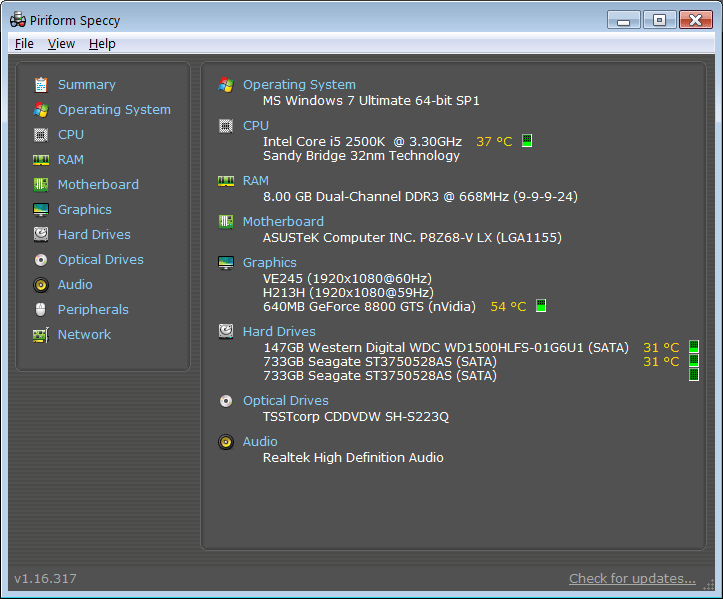
Task: Open the Help menu
Action: click(x=102, y=44)
